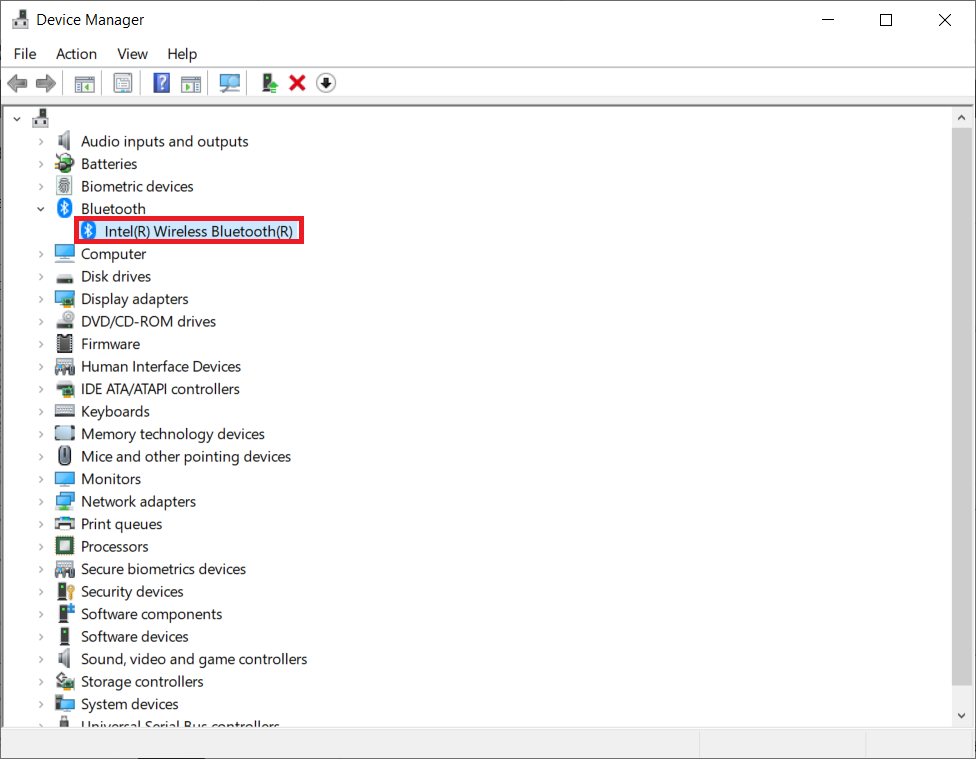The image size is (976, 759).
Task: Click the Forward navigation arrow
Action: (x=46, y=82)
